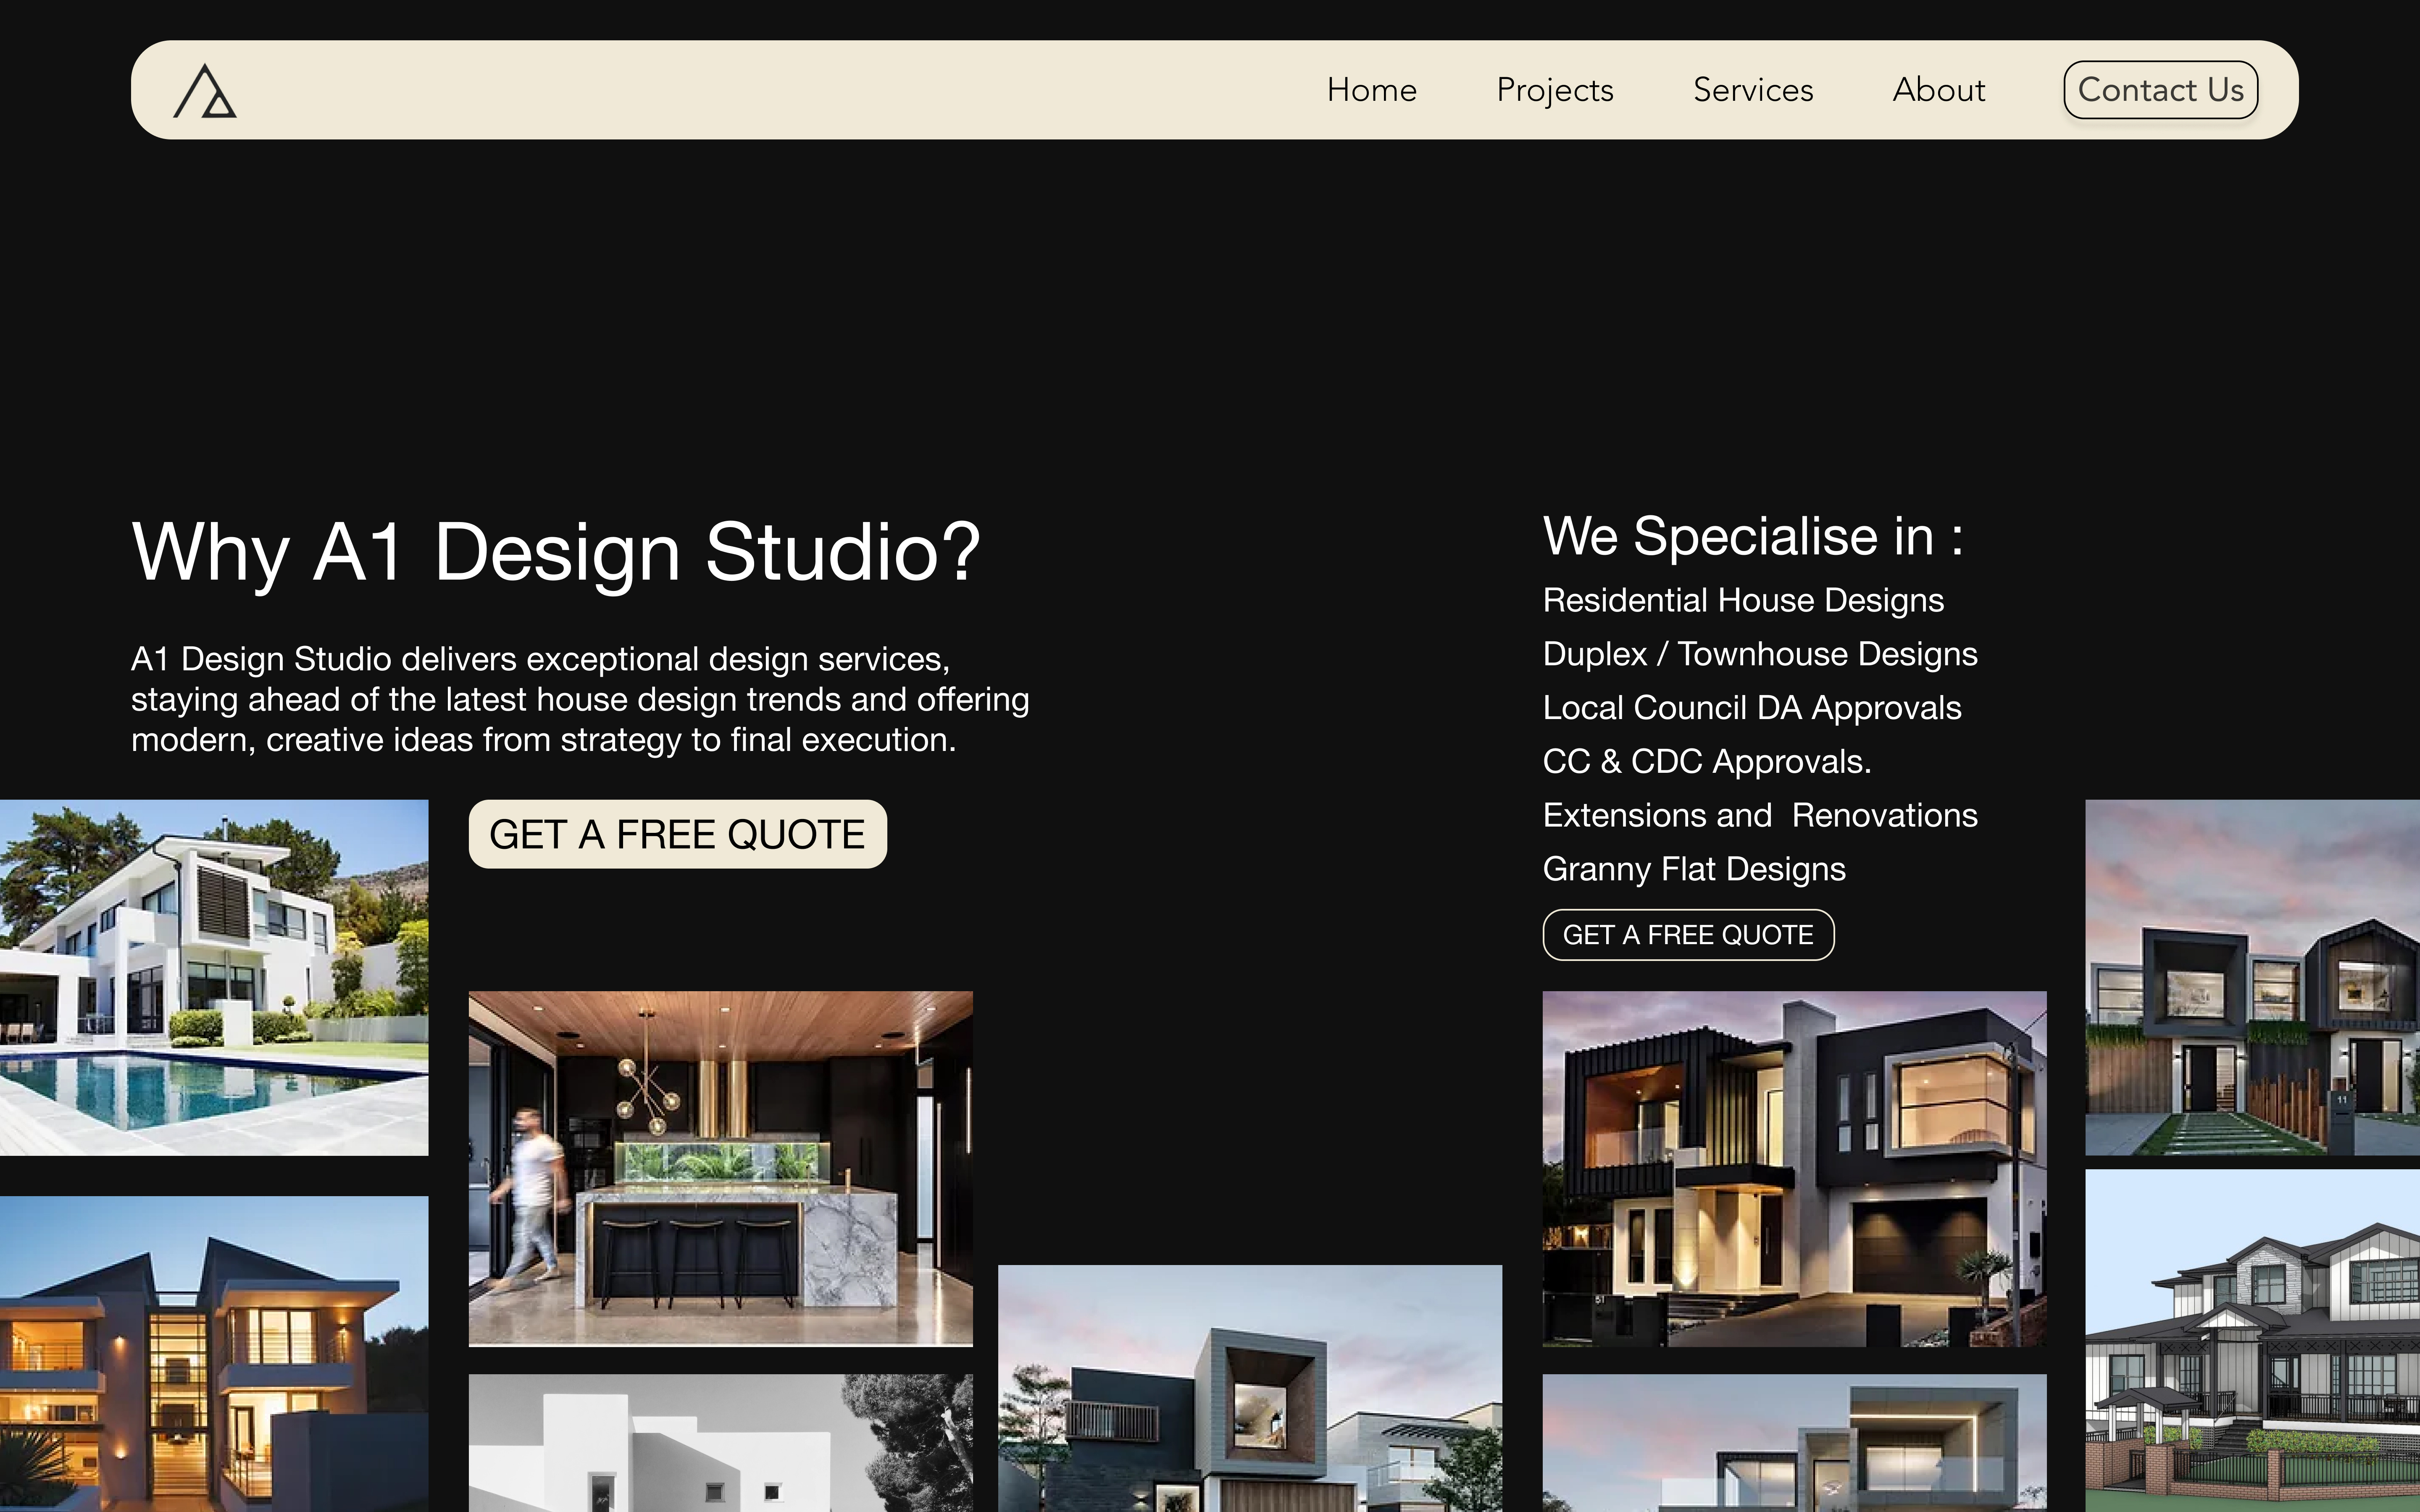Open the black modern two-storey house photo

[1794, 1168]
